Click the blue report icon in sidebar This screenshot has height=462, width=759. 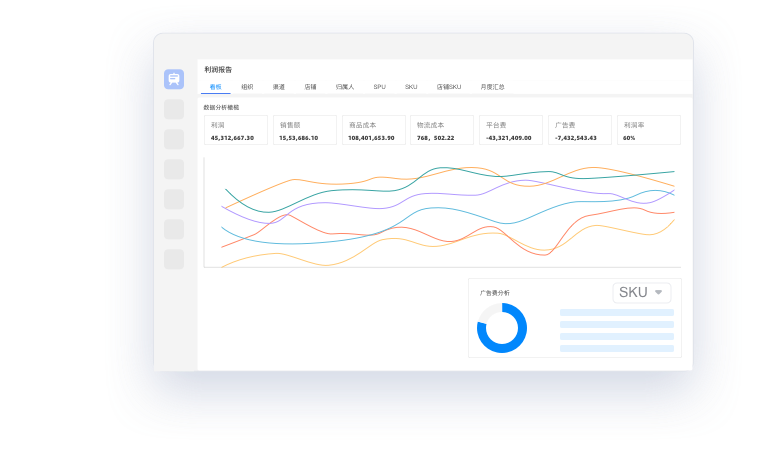coord(174,80)
